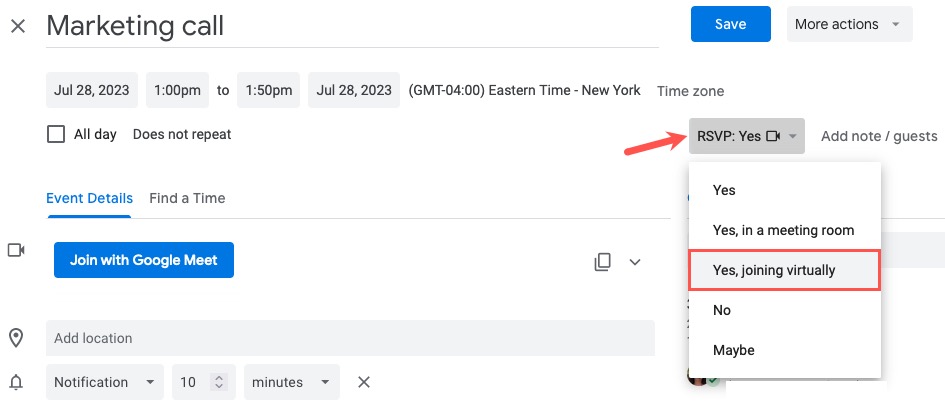Switch to the Find a Time tab

coord(187,198)
